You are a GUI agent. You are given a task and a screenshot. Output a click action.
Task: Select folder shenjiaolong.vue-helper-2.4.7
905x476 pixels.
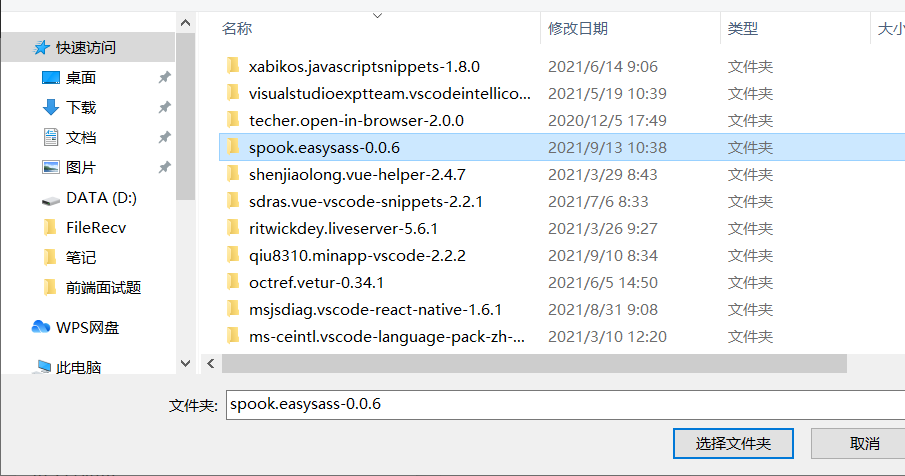click(x=357, y=174)
